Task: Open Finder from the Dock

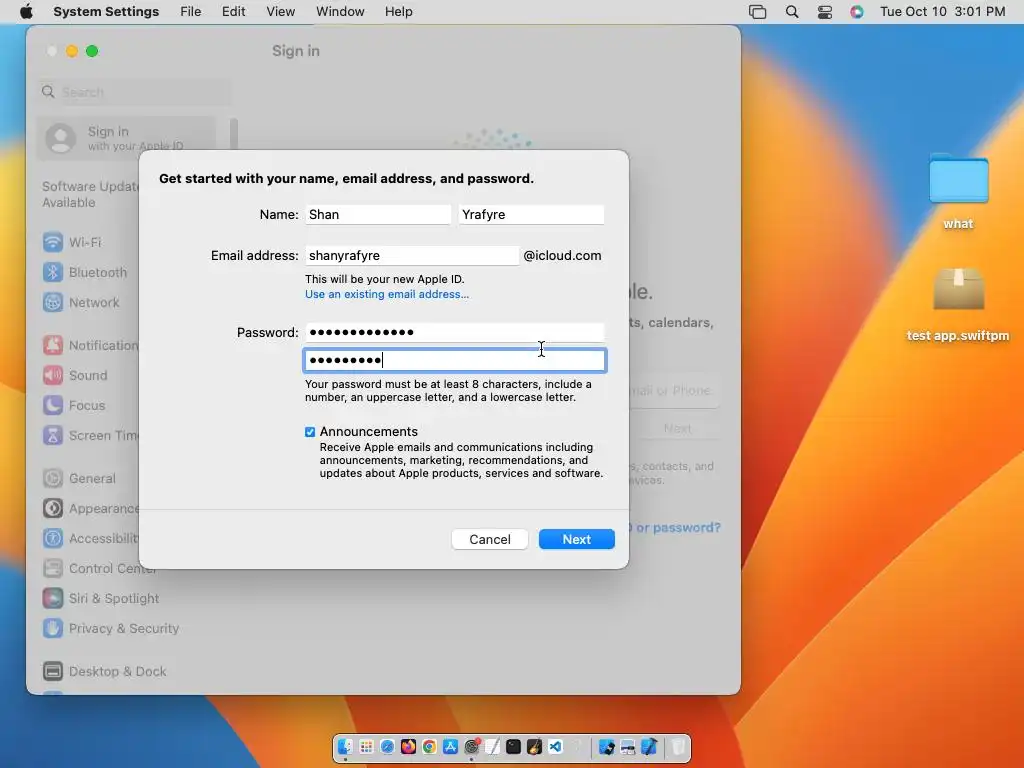Action: (345, 746)
